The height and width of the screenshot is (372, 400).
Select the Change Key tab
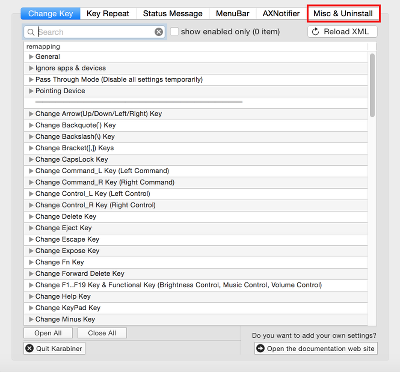click(50, 13)
